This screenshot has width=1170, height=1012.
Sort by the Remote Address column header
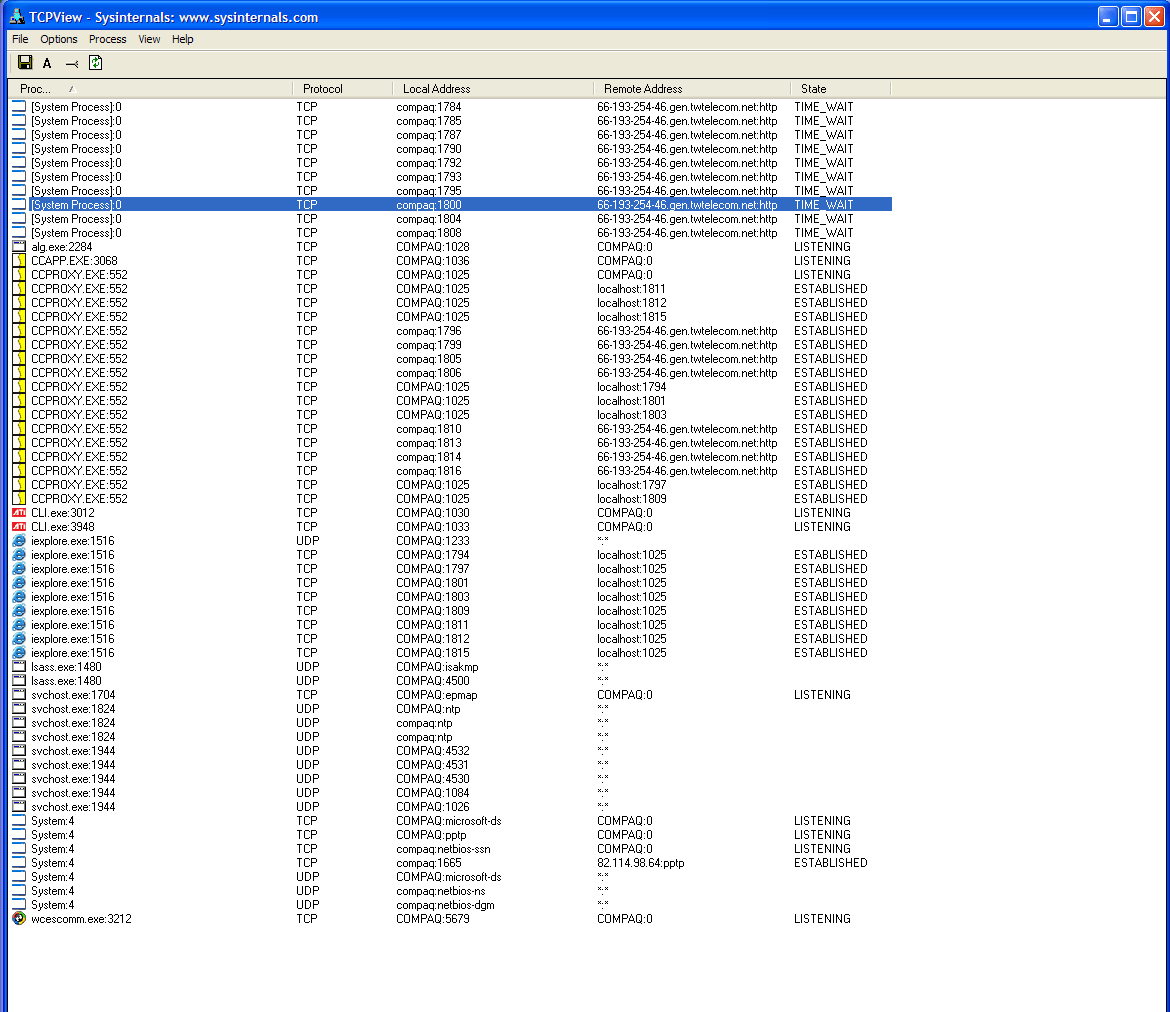[692, 89]
